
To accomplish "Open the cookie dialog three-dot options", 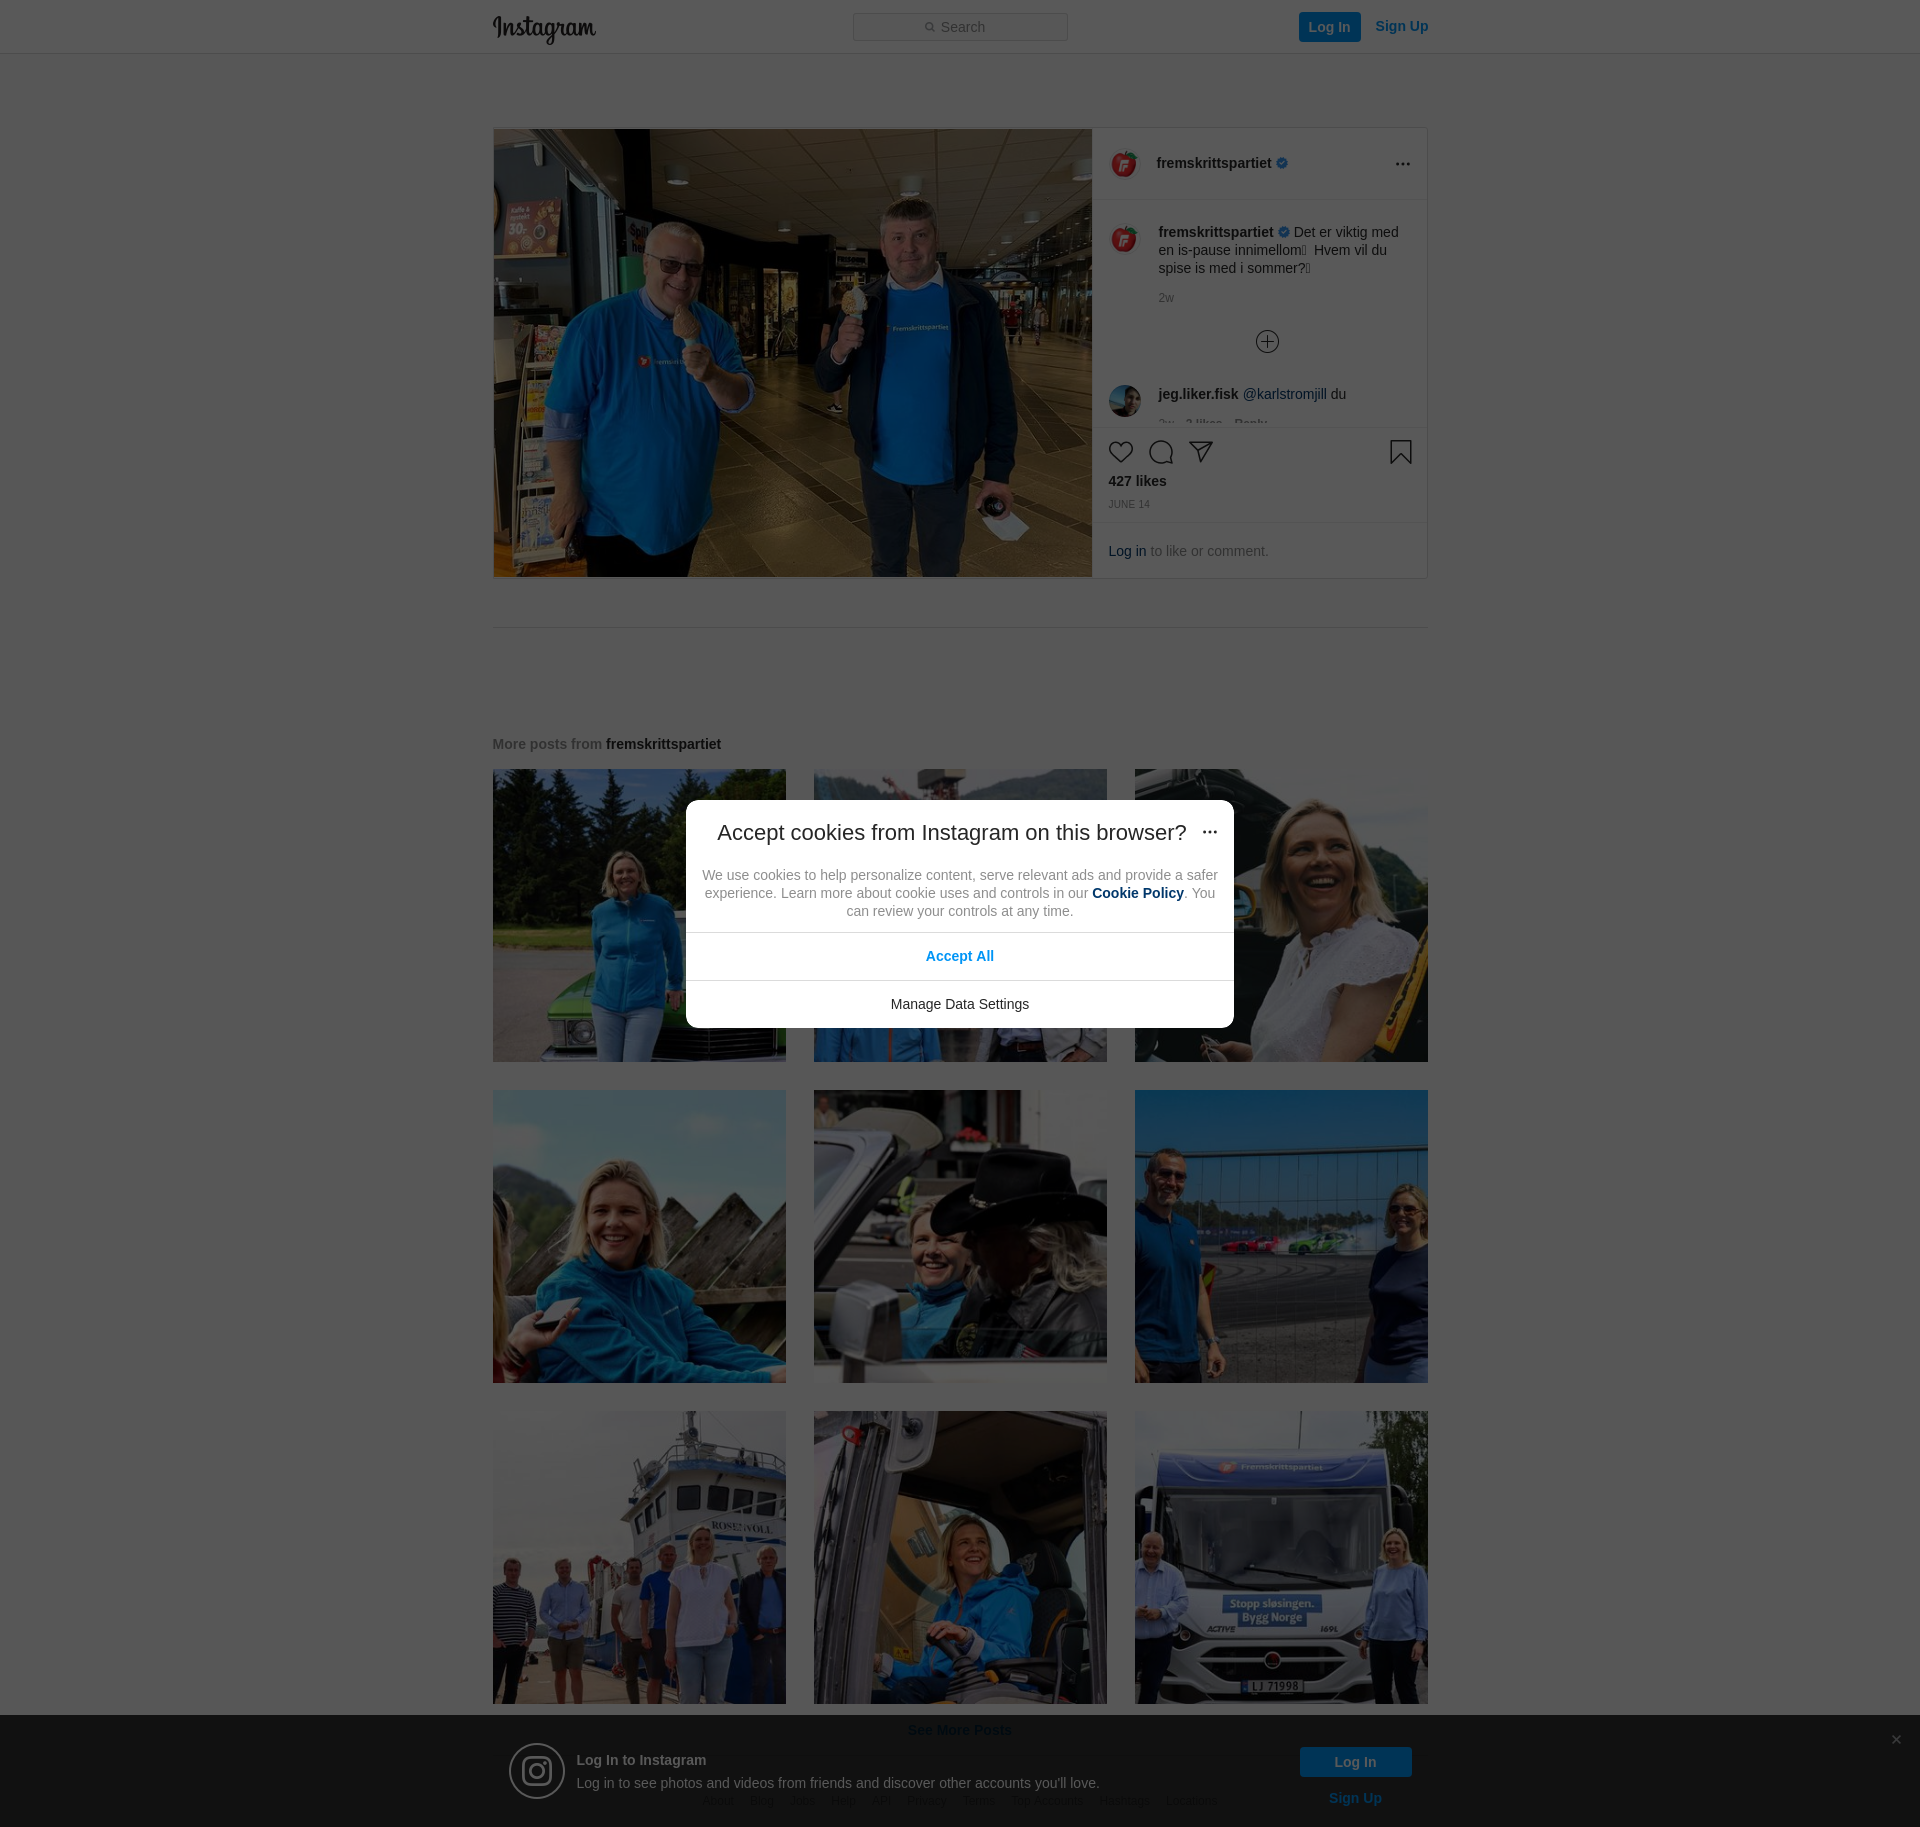I will (x=1209, y=832).
